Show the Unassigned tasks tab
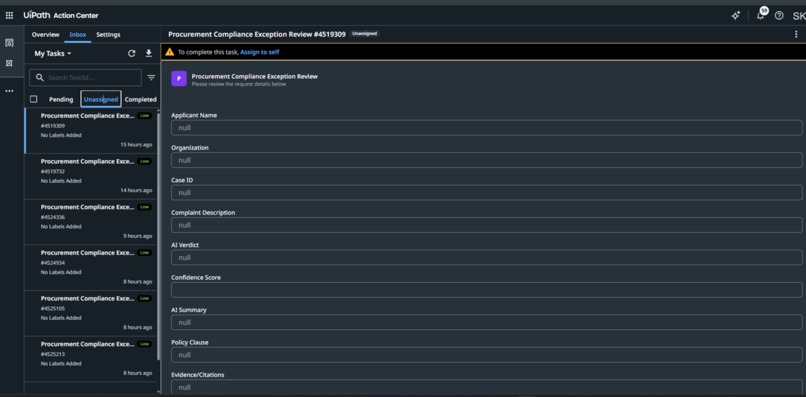 [101, 99]
